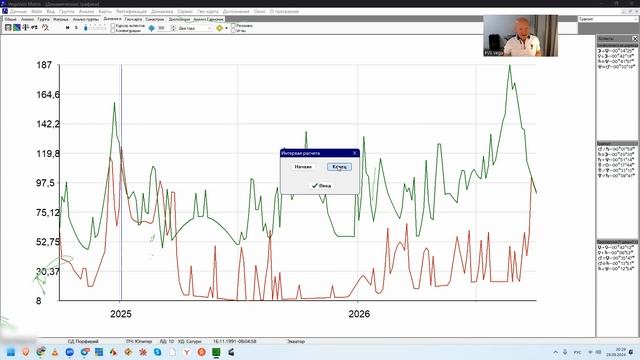Click the small blue figure icon in toolbar
The width and height of the screenshot is (640, 360).
tap(85, 28)
